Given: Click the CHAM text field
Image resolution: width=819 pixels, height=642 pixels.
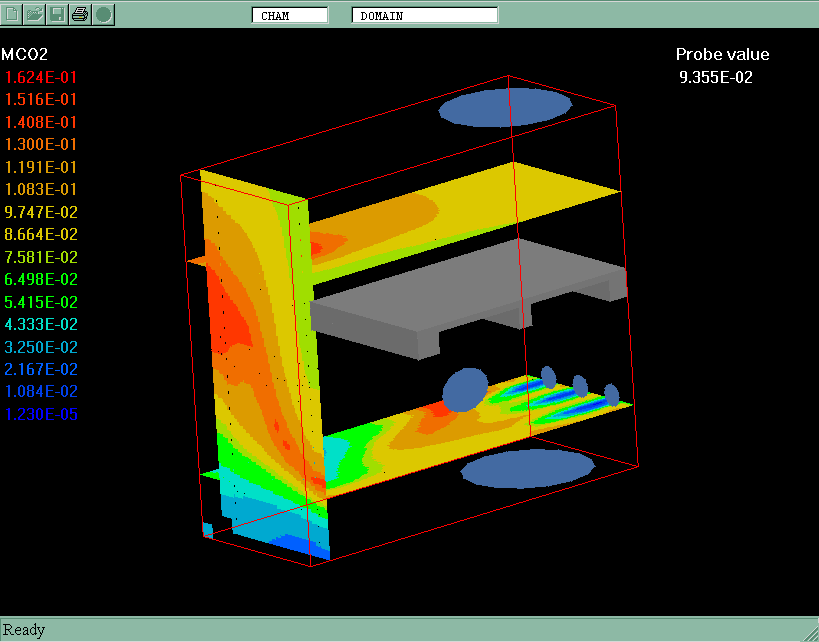Looking at the screenshot, I should tap(290, 15).
